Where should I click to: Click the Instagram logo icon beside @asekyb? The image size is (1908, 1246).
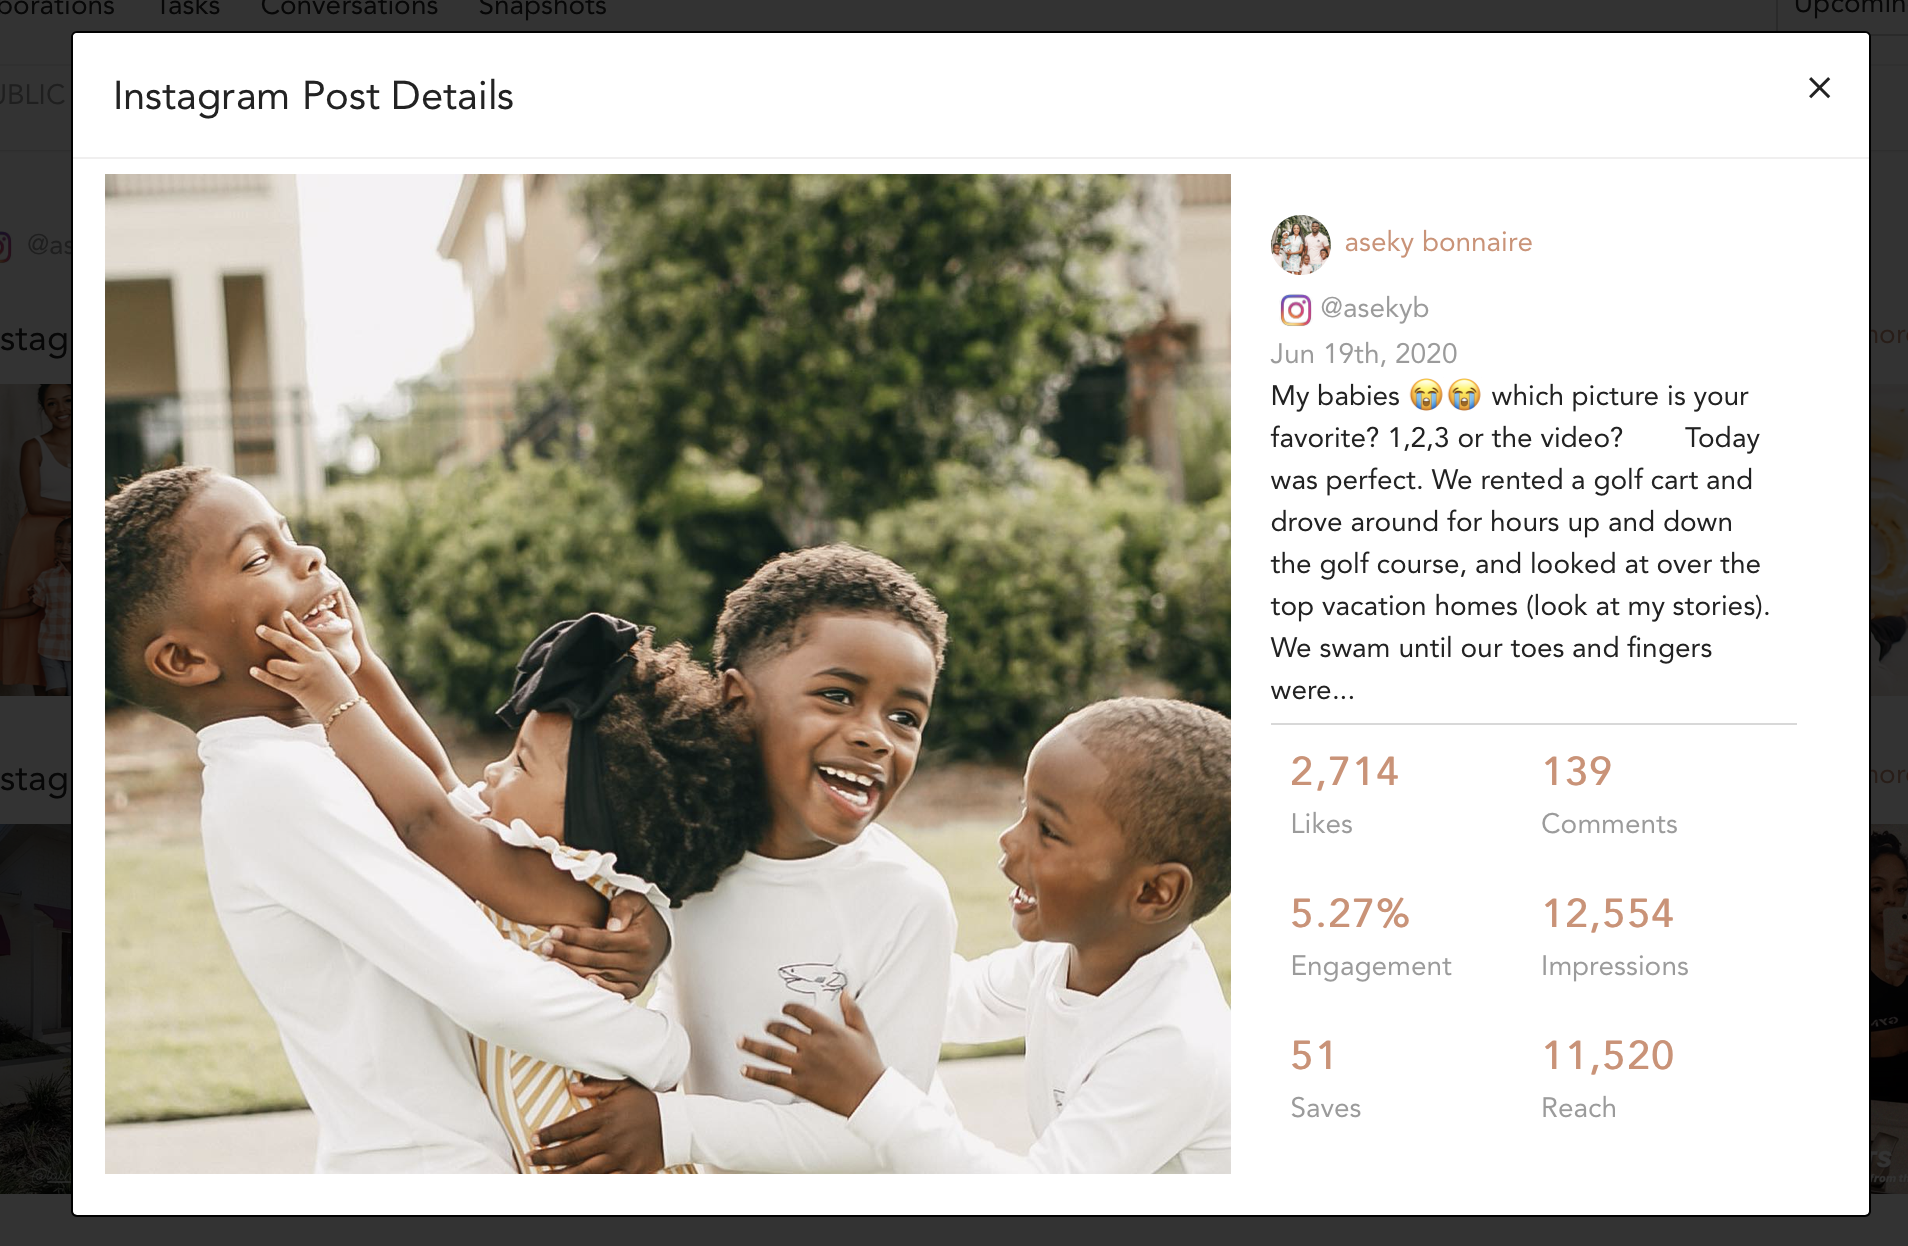pyautogui.click(x=1295, y=310)
